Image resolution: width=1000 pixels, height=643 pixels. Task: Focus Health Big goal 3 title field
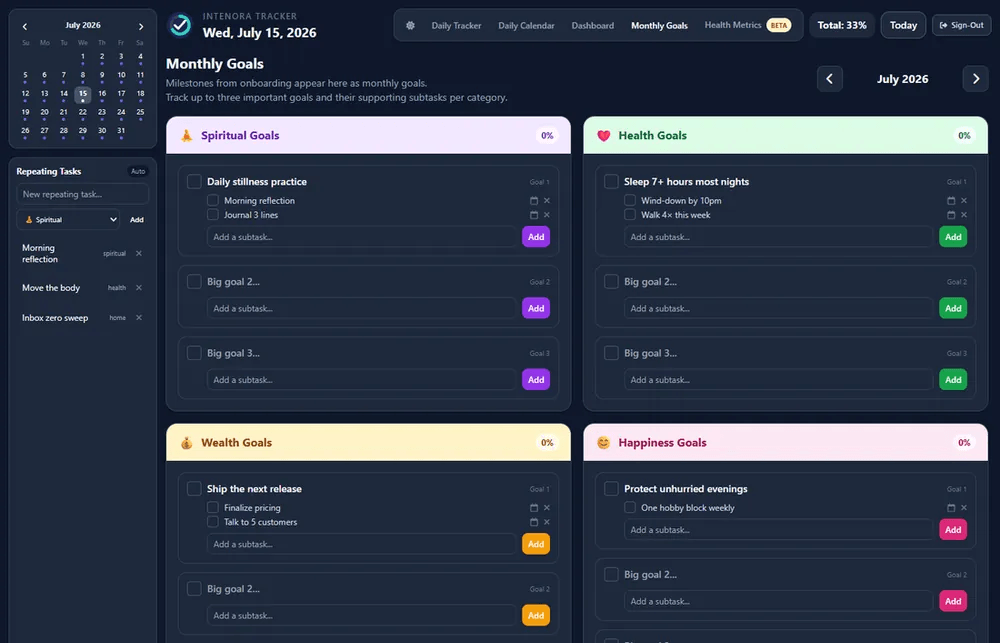(781, 353)
